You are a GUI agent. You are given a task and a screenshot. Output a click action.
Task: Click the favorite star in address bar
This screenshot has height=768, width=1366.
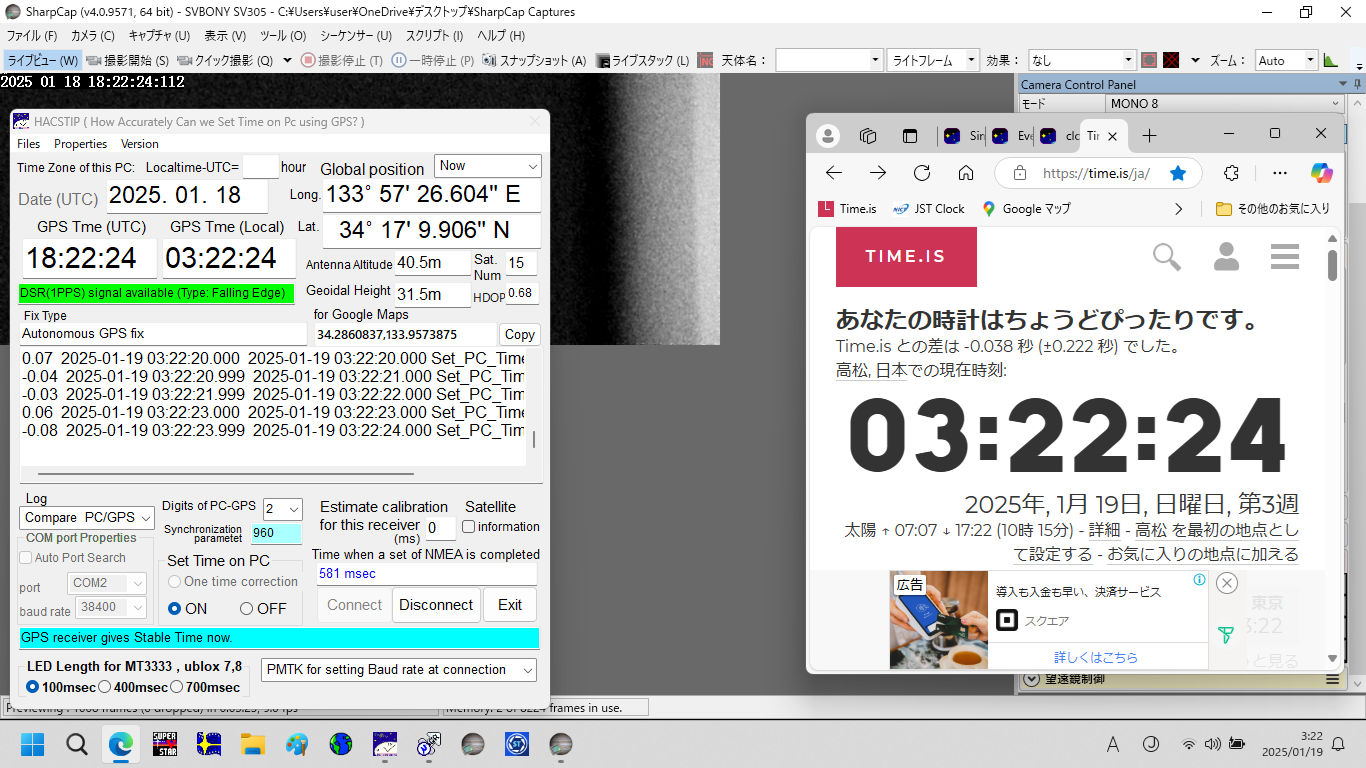click(1178, 173)
